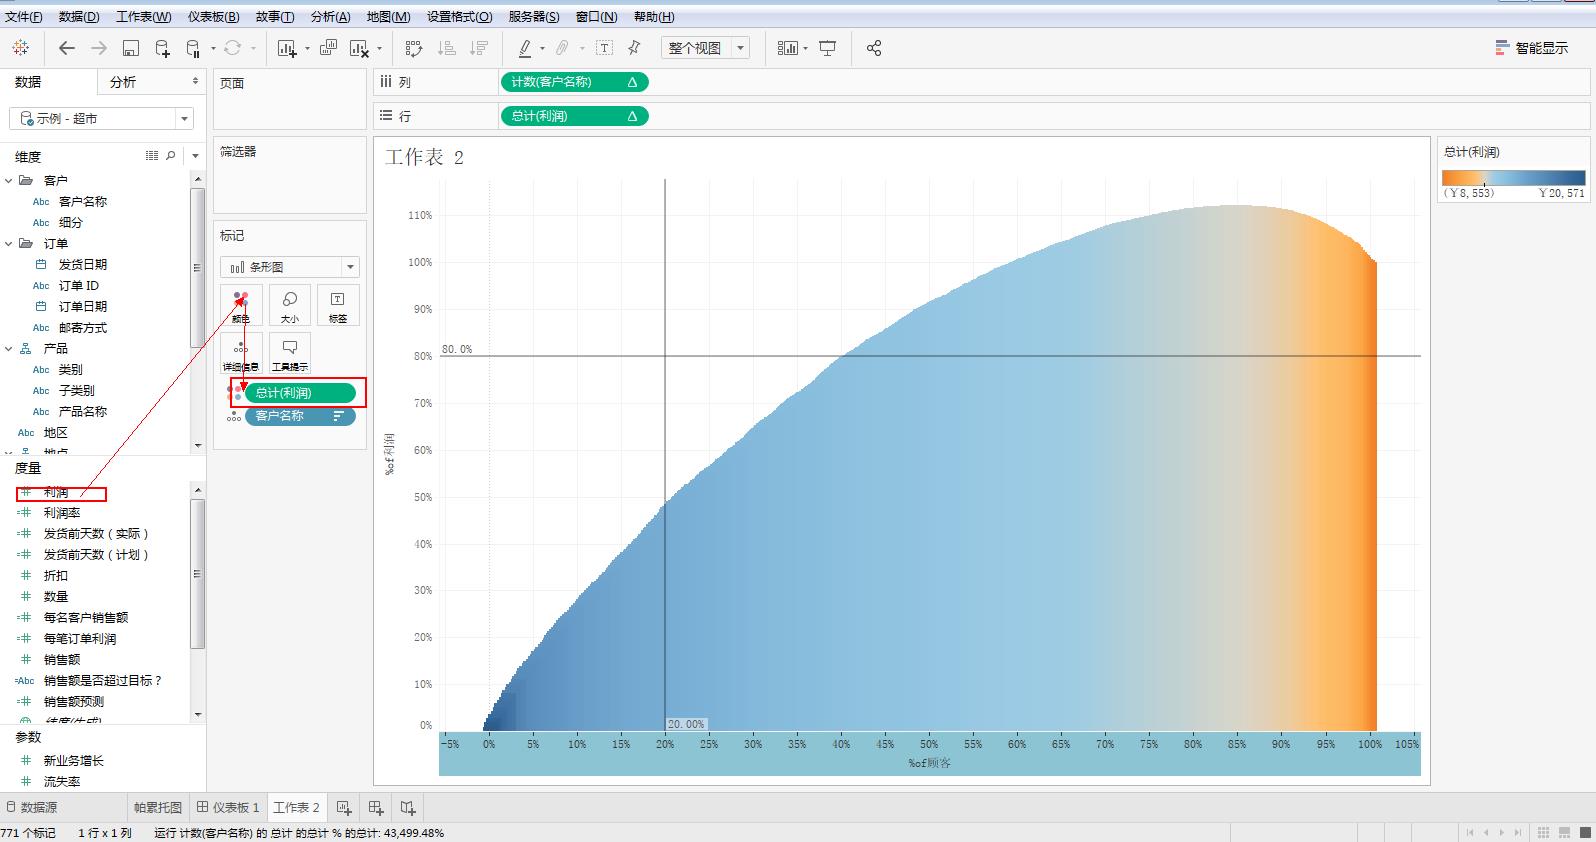Viewport: 1596px width, 842px height.
Task: Open the 文件(F) menu
Action: click(x=23, y=16)
